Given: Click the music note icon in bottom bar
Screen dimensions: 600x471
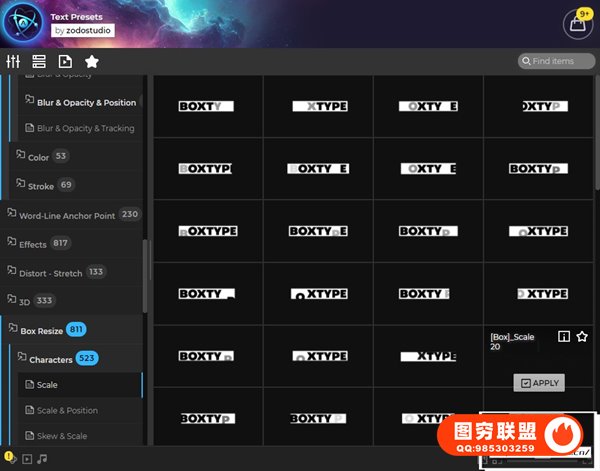Looking at the screenshot, I should (x=42, y=459).
